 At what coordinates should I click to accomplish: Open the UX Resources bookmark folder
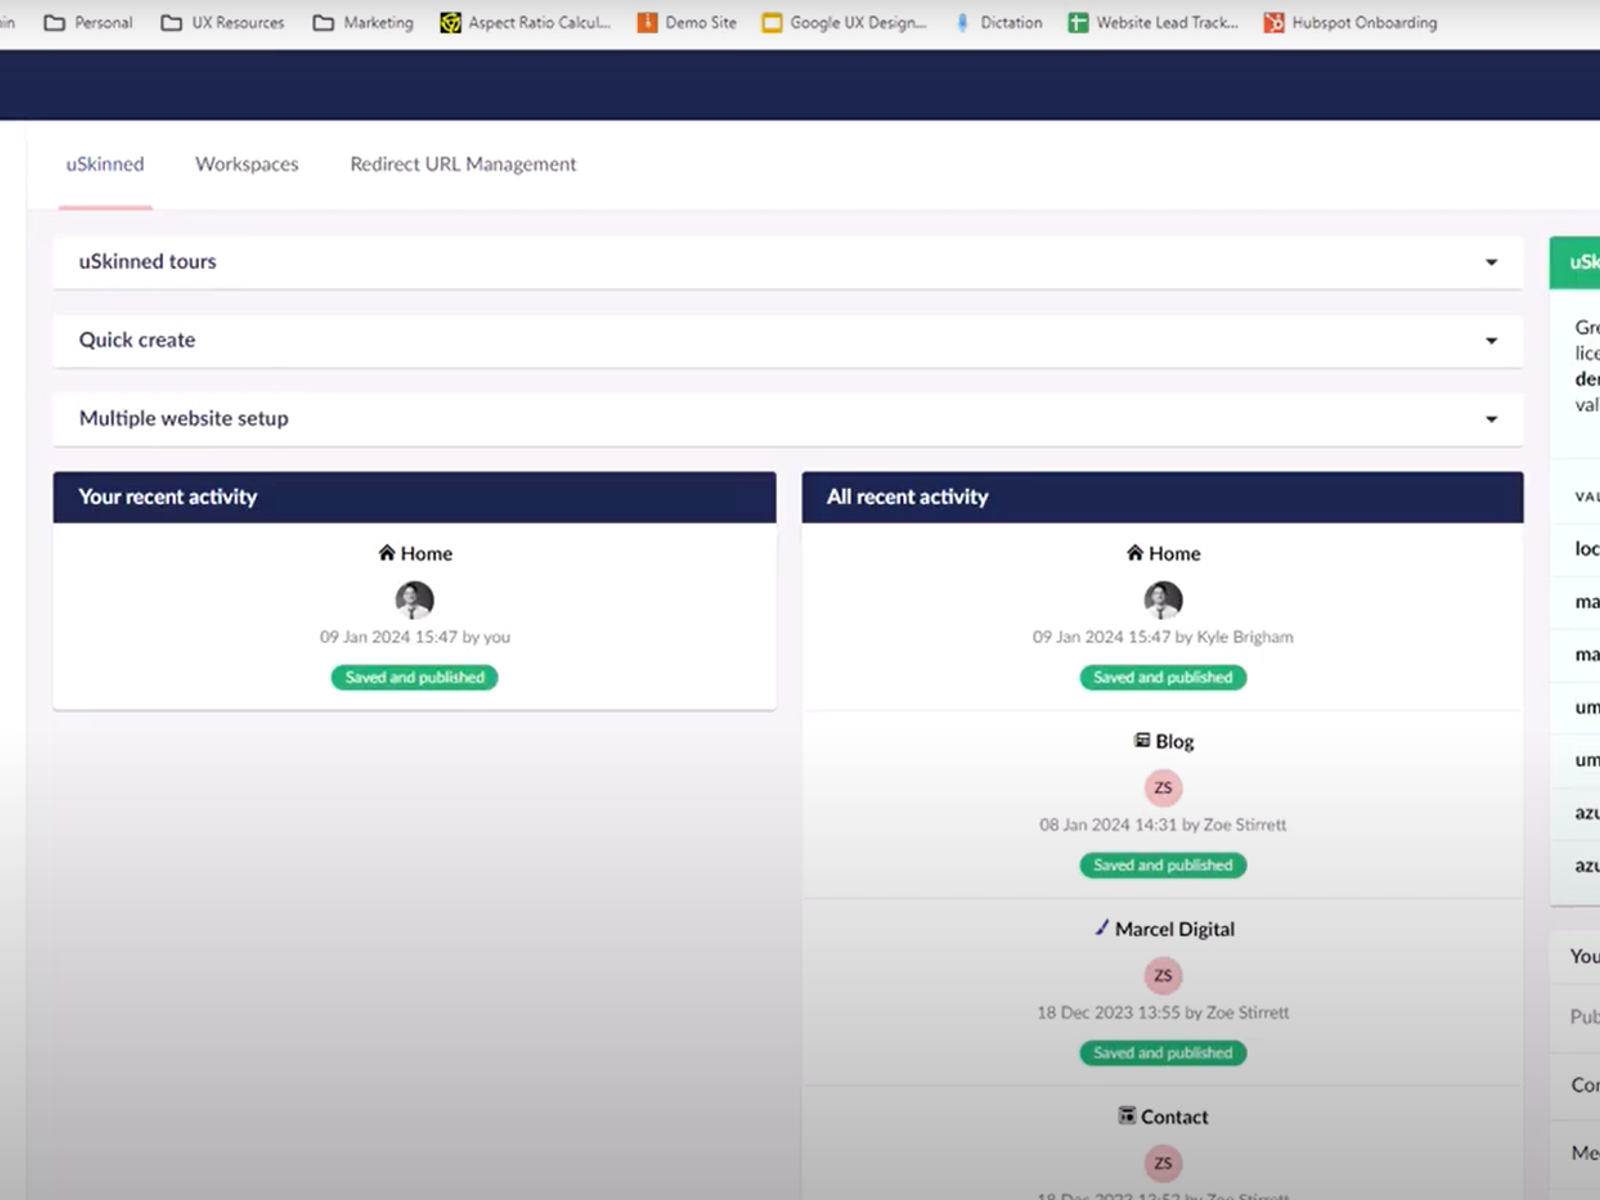coord(223,22)
